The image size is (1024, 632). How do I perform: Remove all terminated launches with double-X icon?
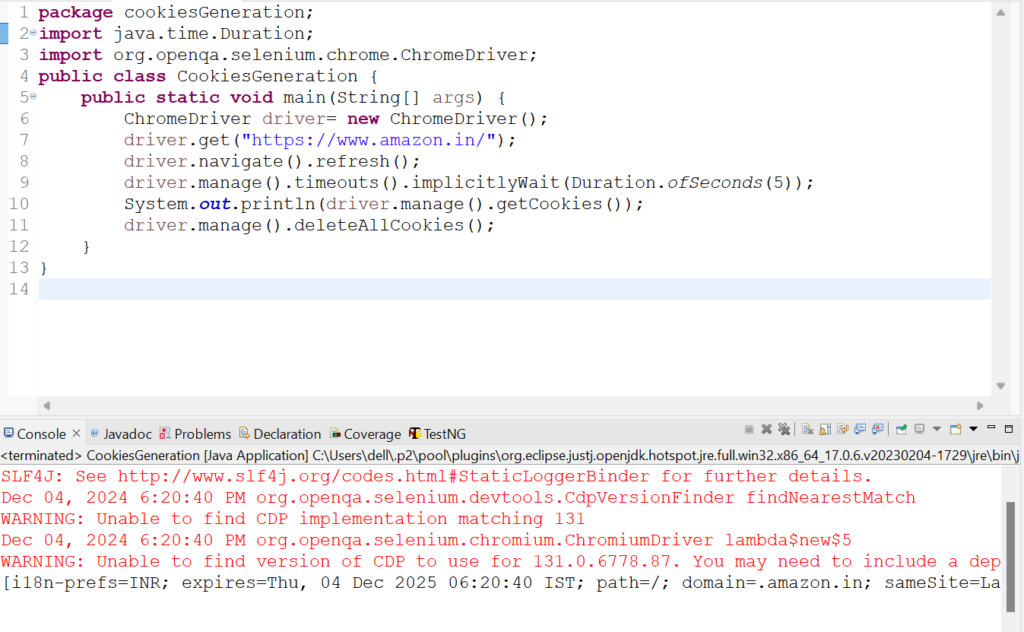(784, 430)
